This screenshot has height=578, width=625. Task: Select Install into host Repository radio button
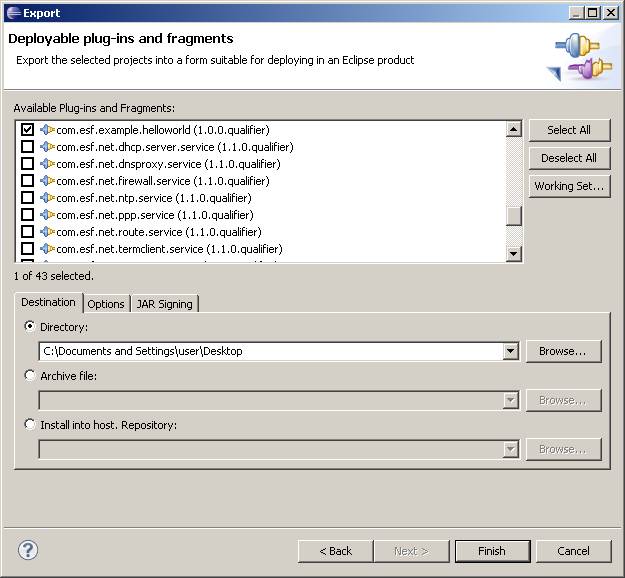[x=30, y=425]
